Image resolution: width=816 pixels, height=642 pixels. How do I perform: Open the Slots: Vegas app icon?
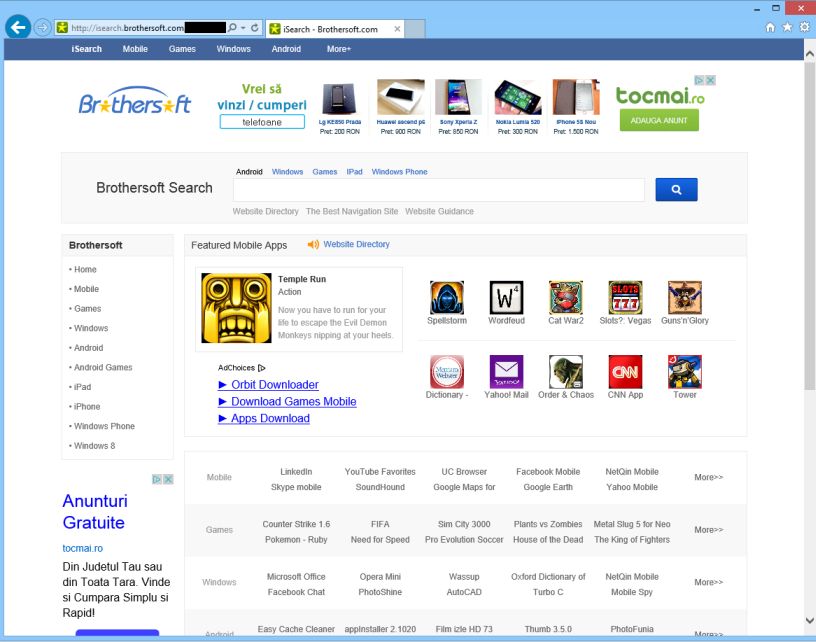626,298
